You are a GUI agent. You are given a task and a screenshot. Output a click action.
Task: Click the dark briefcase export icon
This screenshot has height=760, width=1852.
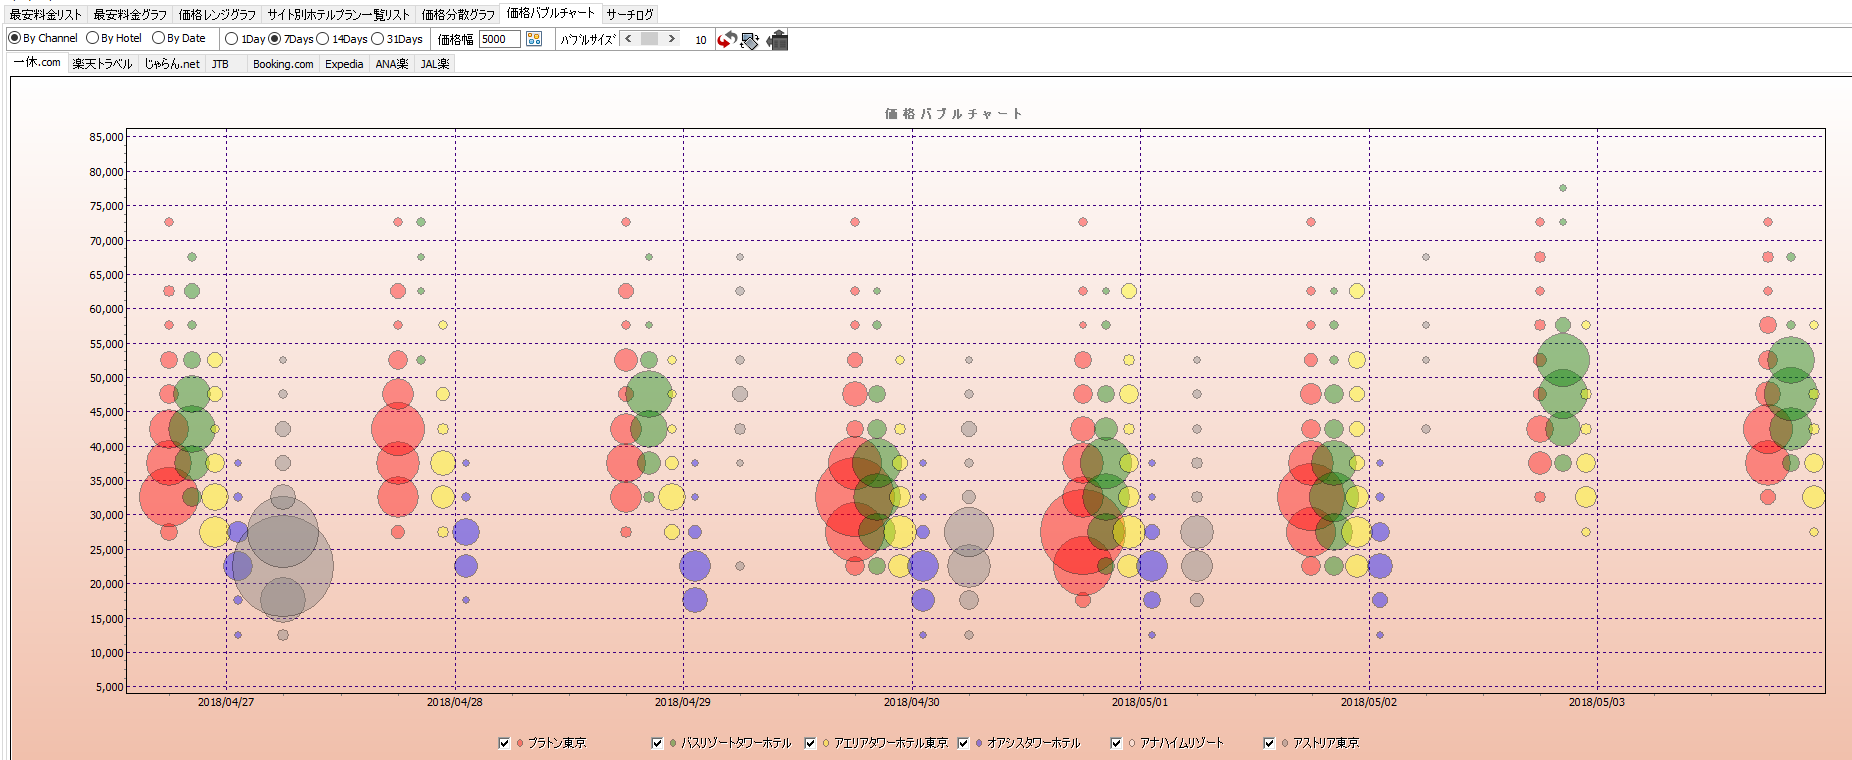(x=777, y=40)
